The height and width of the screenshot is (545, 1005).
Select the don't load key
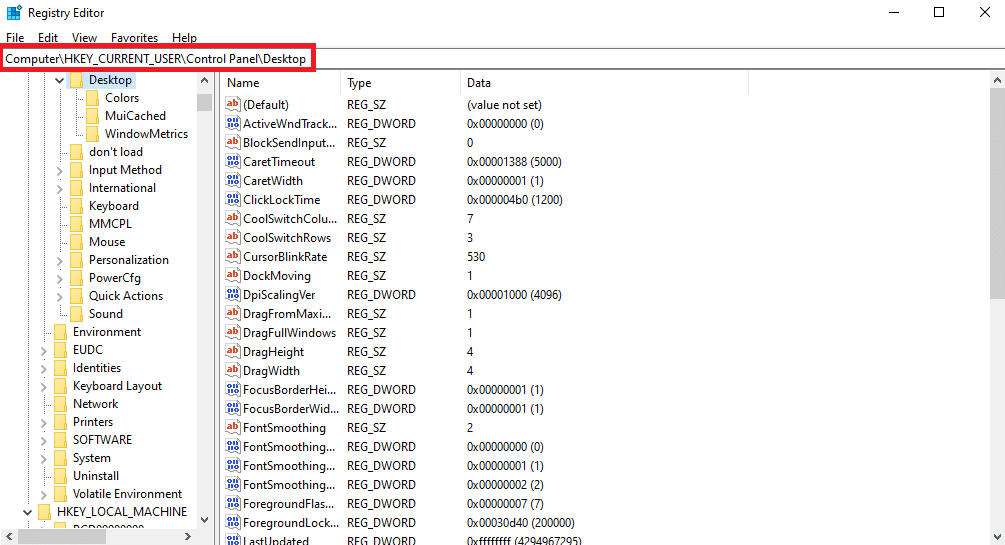click(x=116, y=152)
